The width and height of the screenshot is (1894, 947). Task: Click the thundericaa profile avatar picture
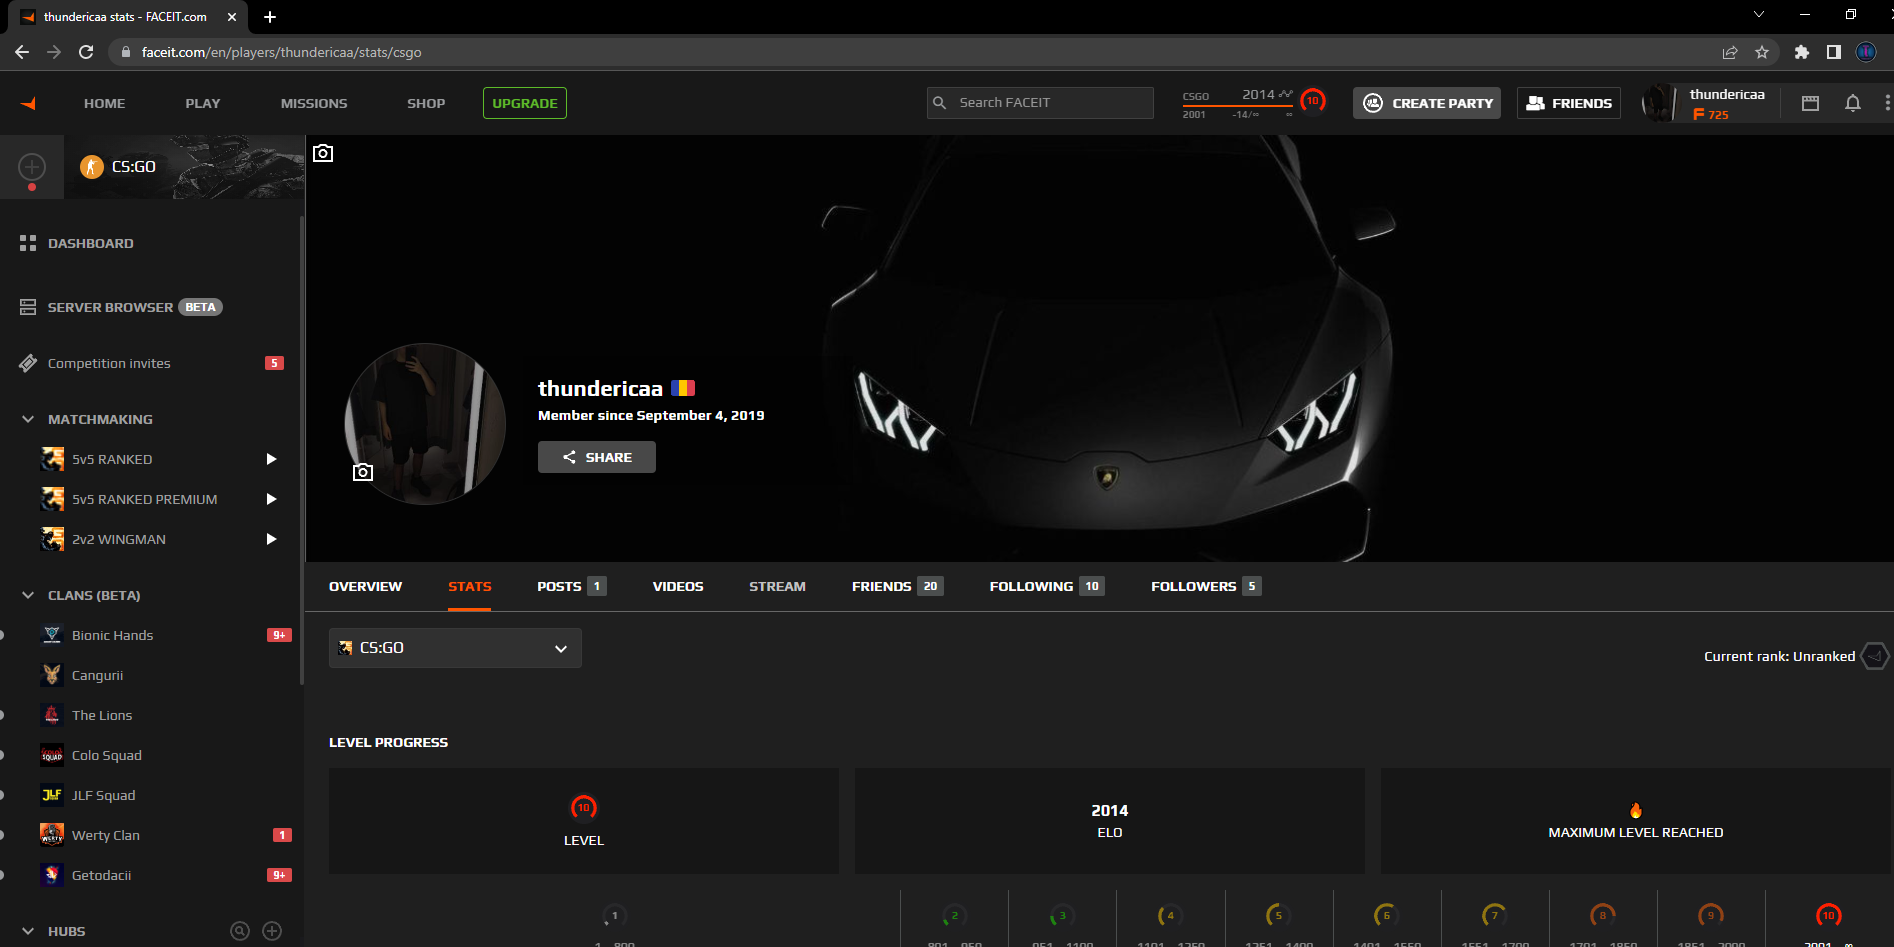(425, 424)
